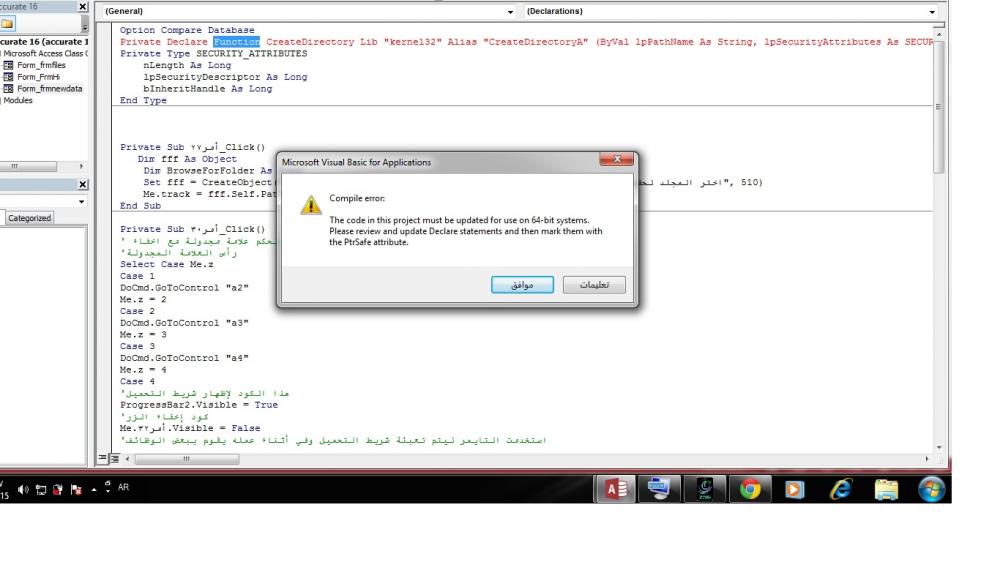Viewport: 1000px width, 562px height.
Task: Click the موافق (OK) button
Action: [x=522, y=285]
